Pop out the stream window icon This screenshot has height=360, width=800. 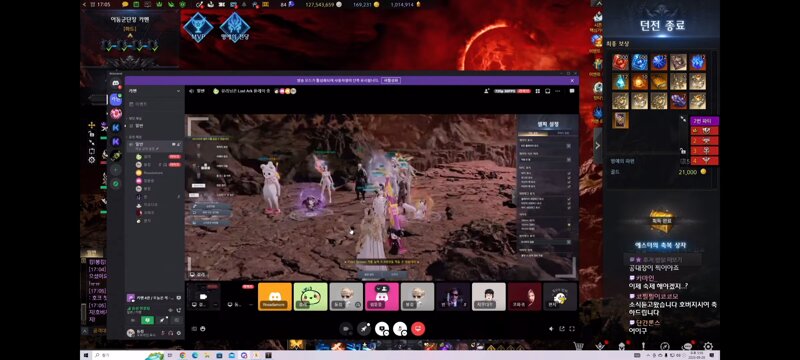coord(562,329)
